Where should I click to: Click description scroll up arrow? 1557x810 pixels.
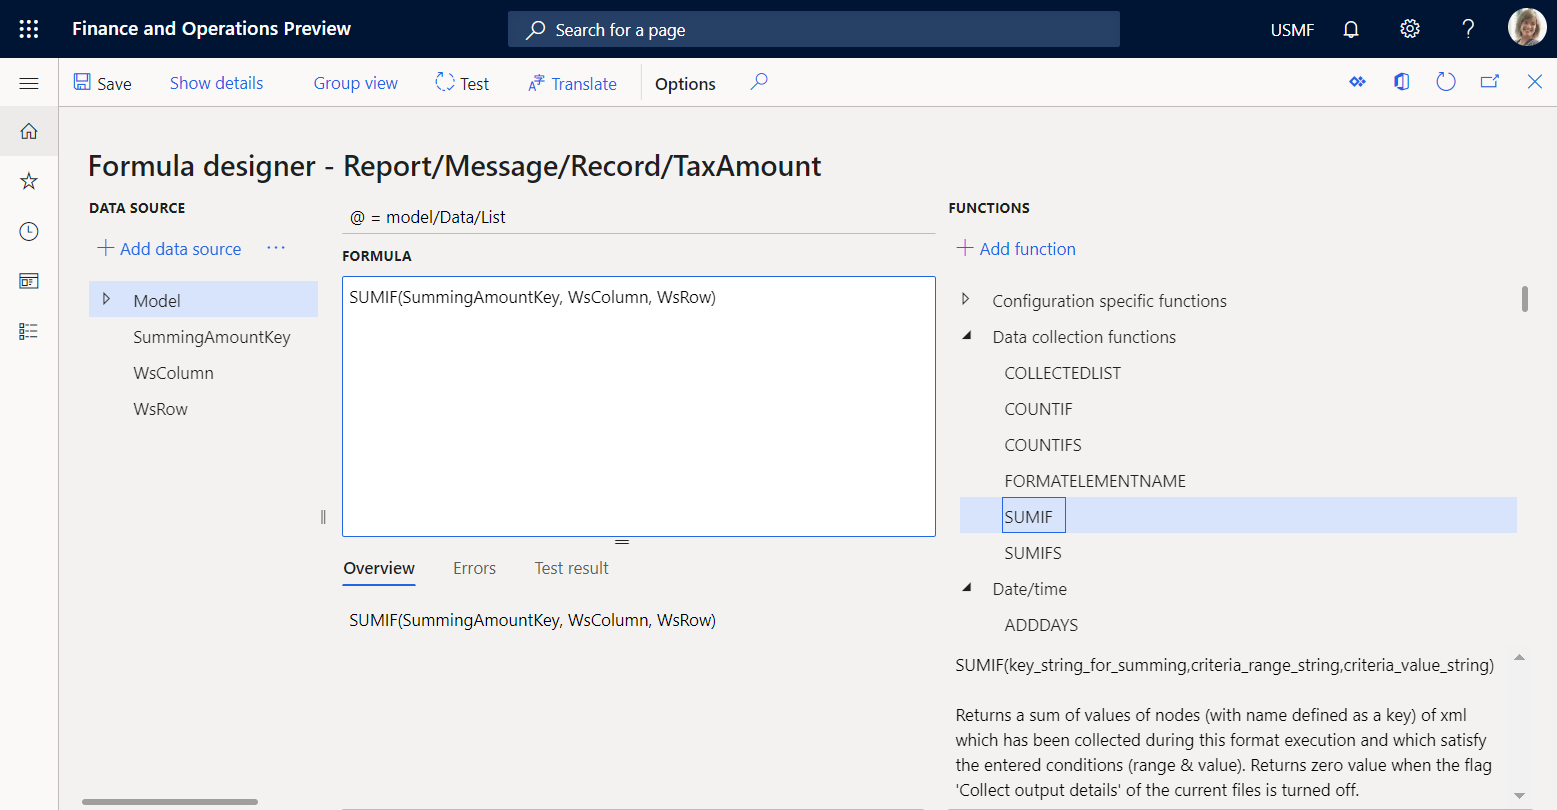tap(1519, 658)
